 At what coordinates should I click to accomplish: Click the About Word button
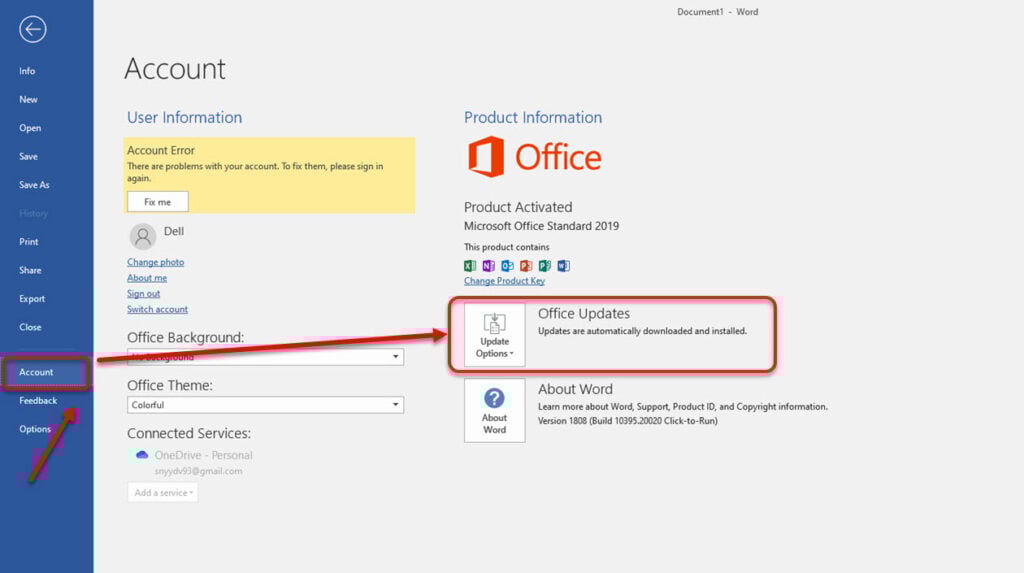[494, 410]
